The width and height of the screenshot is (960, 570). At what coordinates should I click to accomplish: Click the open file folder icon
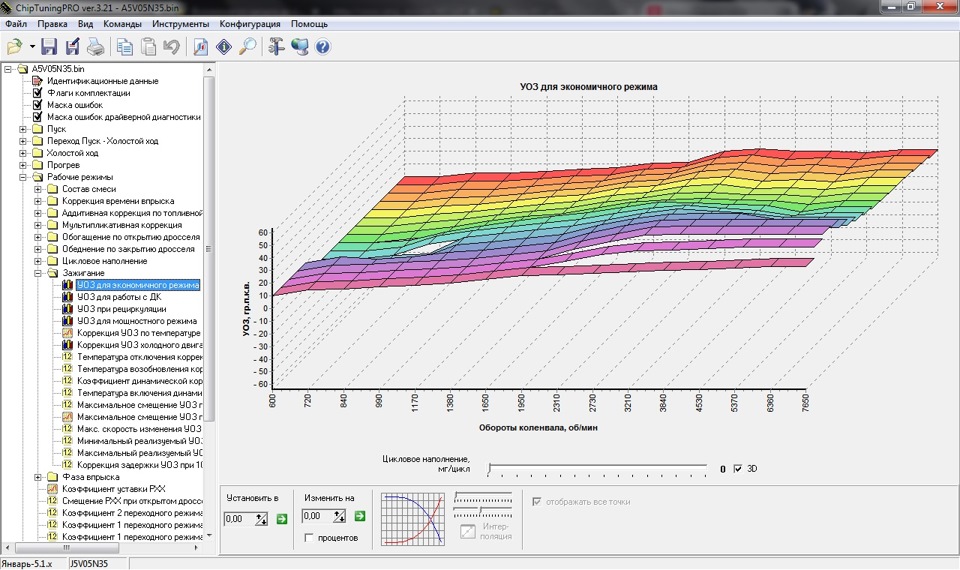tap(15, 46)
